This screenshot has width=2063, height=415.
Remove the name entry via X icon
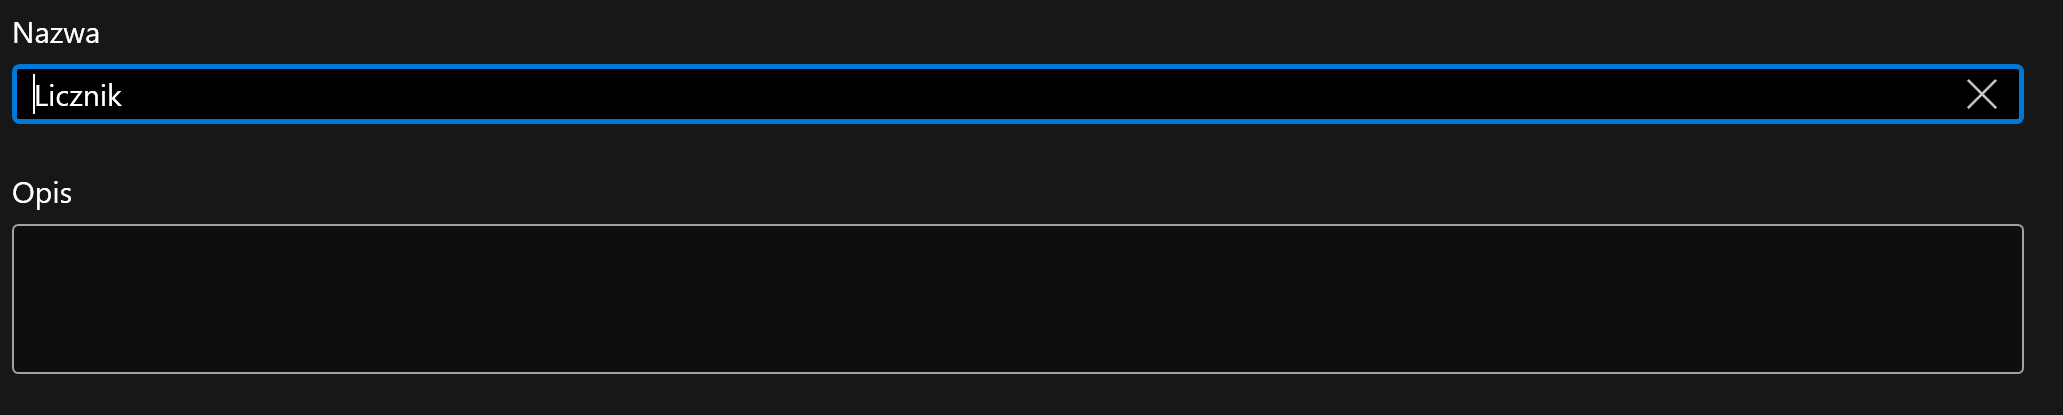pyautogui.click(x=1981, y=95)
